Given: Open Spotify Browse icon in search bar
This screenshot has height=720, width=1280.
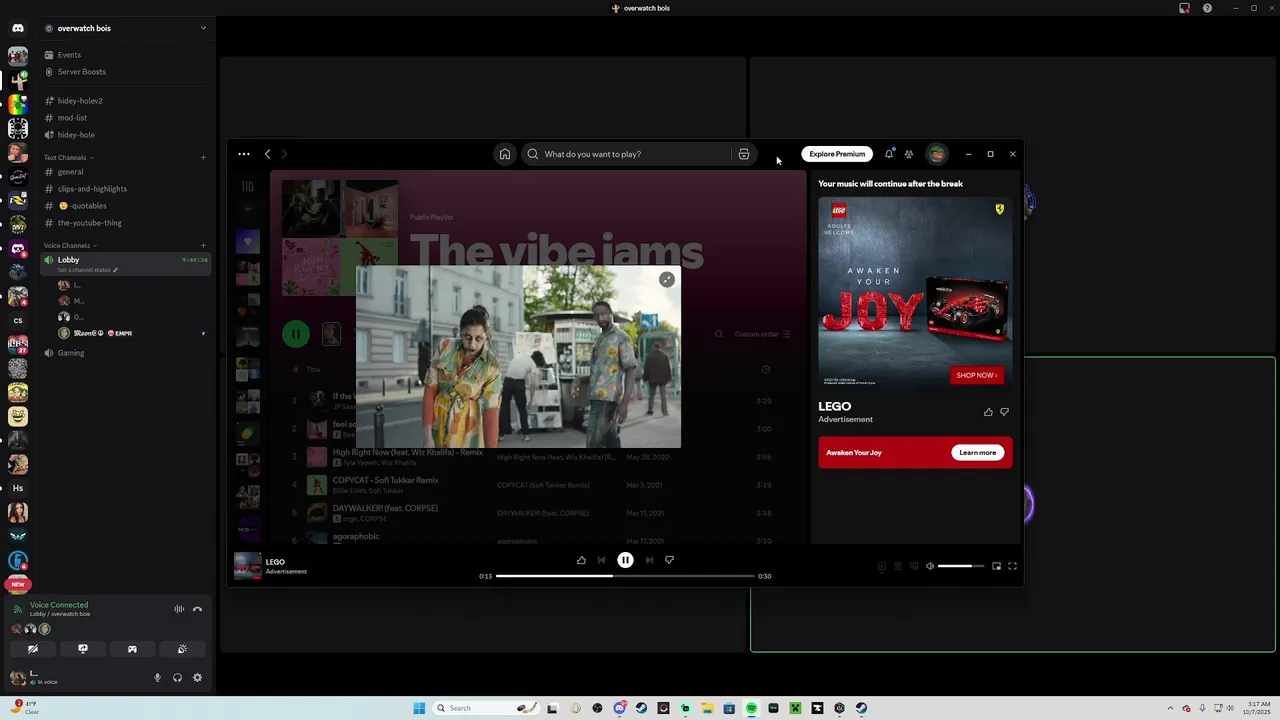Looking at the screenshot, I should click(744, 154).
